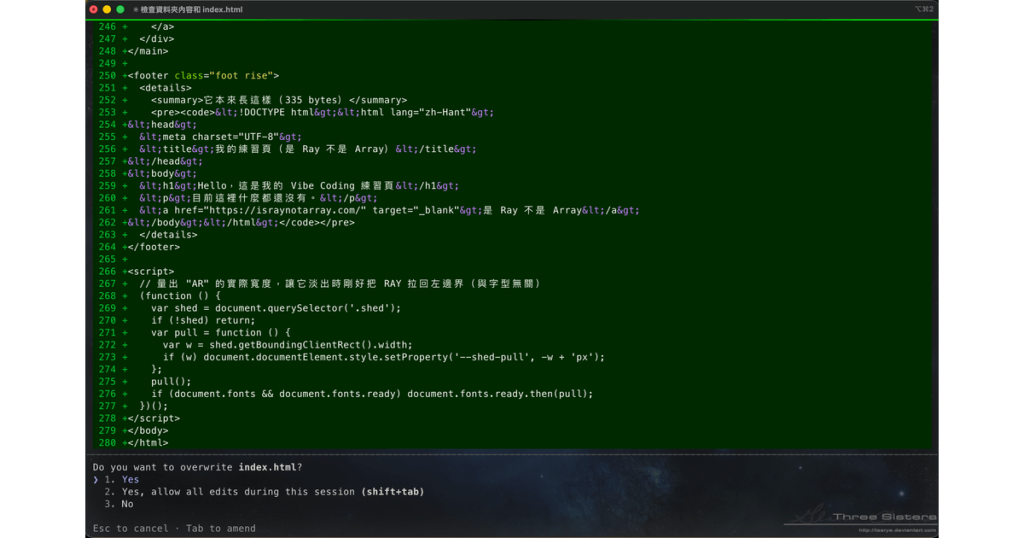This screenshot has height=538, width=1024.
Task: Click line 280 closing html tag
Action: tap(148, 443)
